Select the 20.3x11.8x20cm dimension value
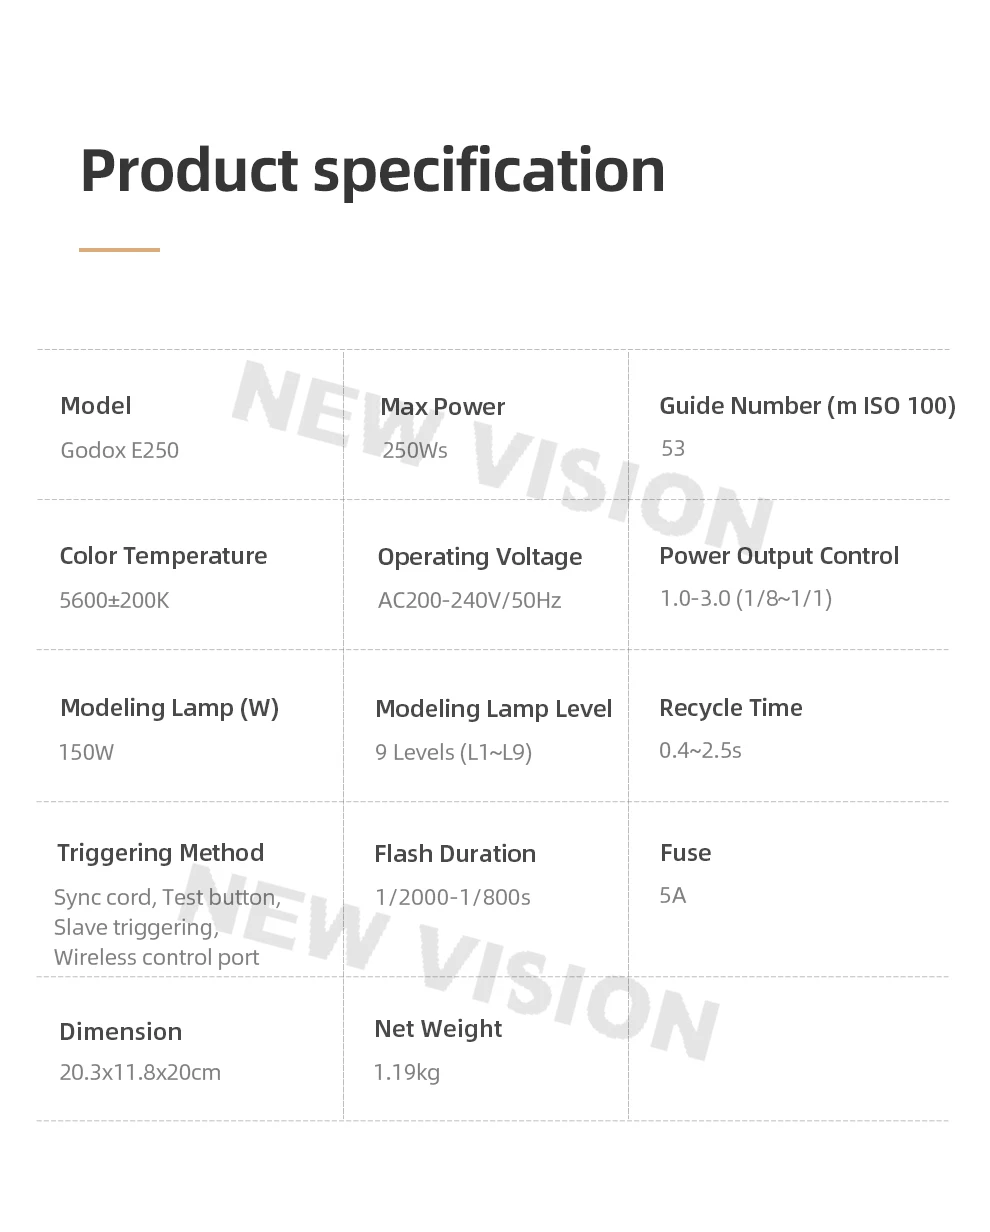 click(140, 1073)
